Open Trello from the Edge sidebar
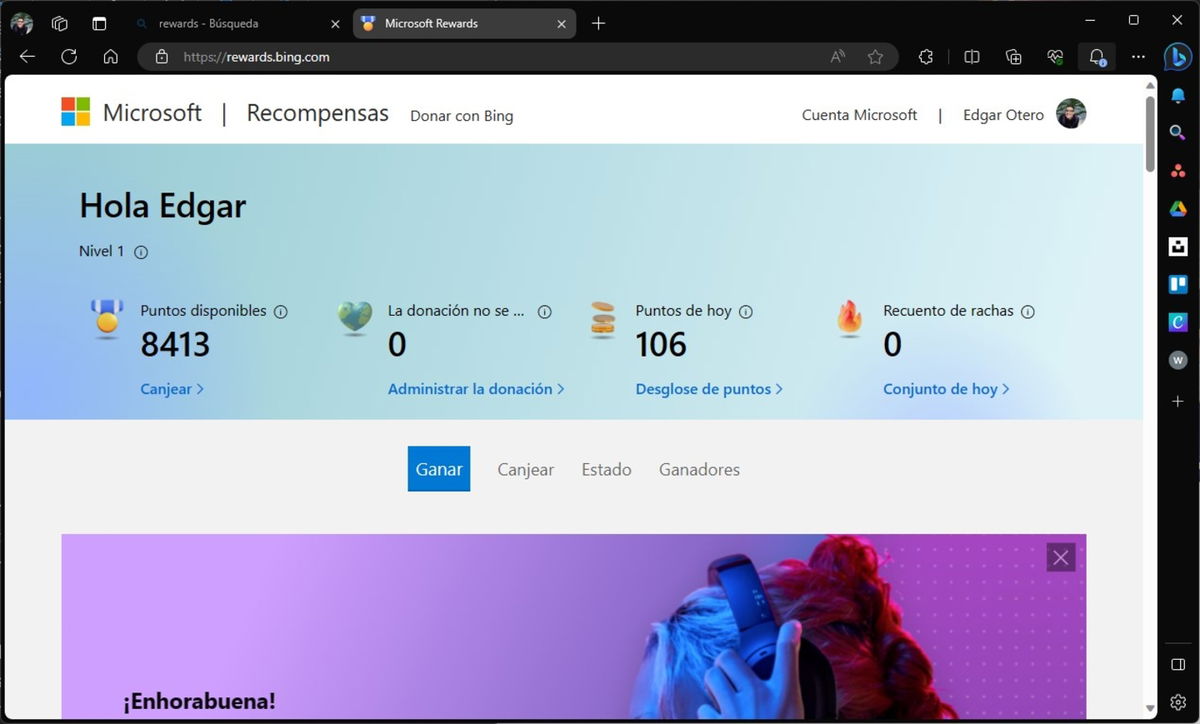This screenshot has width=1200, height=724. point(1177,284)
